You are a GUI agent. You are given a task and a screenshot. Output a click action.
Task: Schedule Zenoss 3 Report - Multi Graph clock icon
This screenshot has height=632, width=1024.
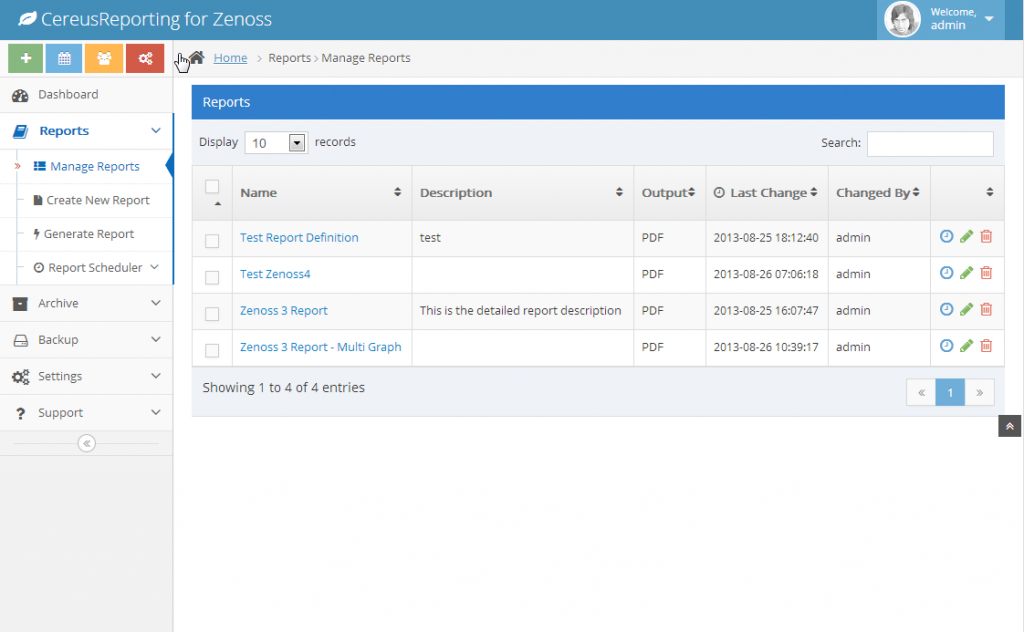(x=946, y=346)
